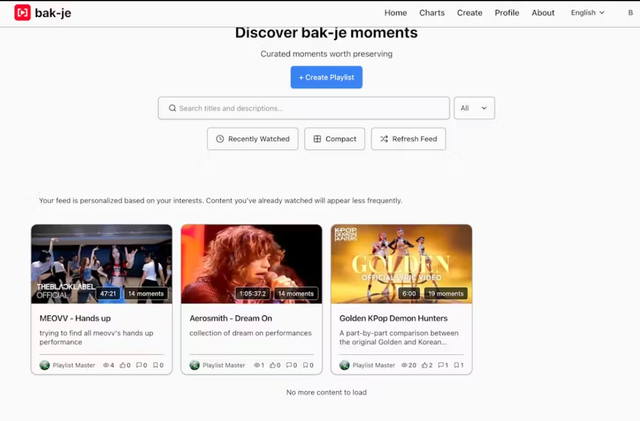The width and height of the screenshot is (640, 421).
Task: Open Profile in navigation bar
Action: (507, 13)
